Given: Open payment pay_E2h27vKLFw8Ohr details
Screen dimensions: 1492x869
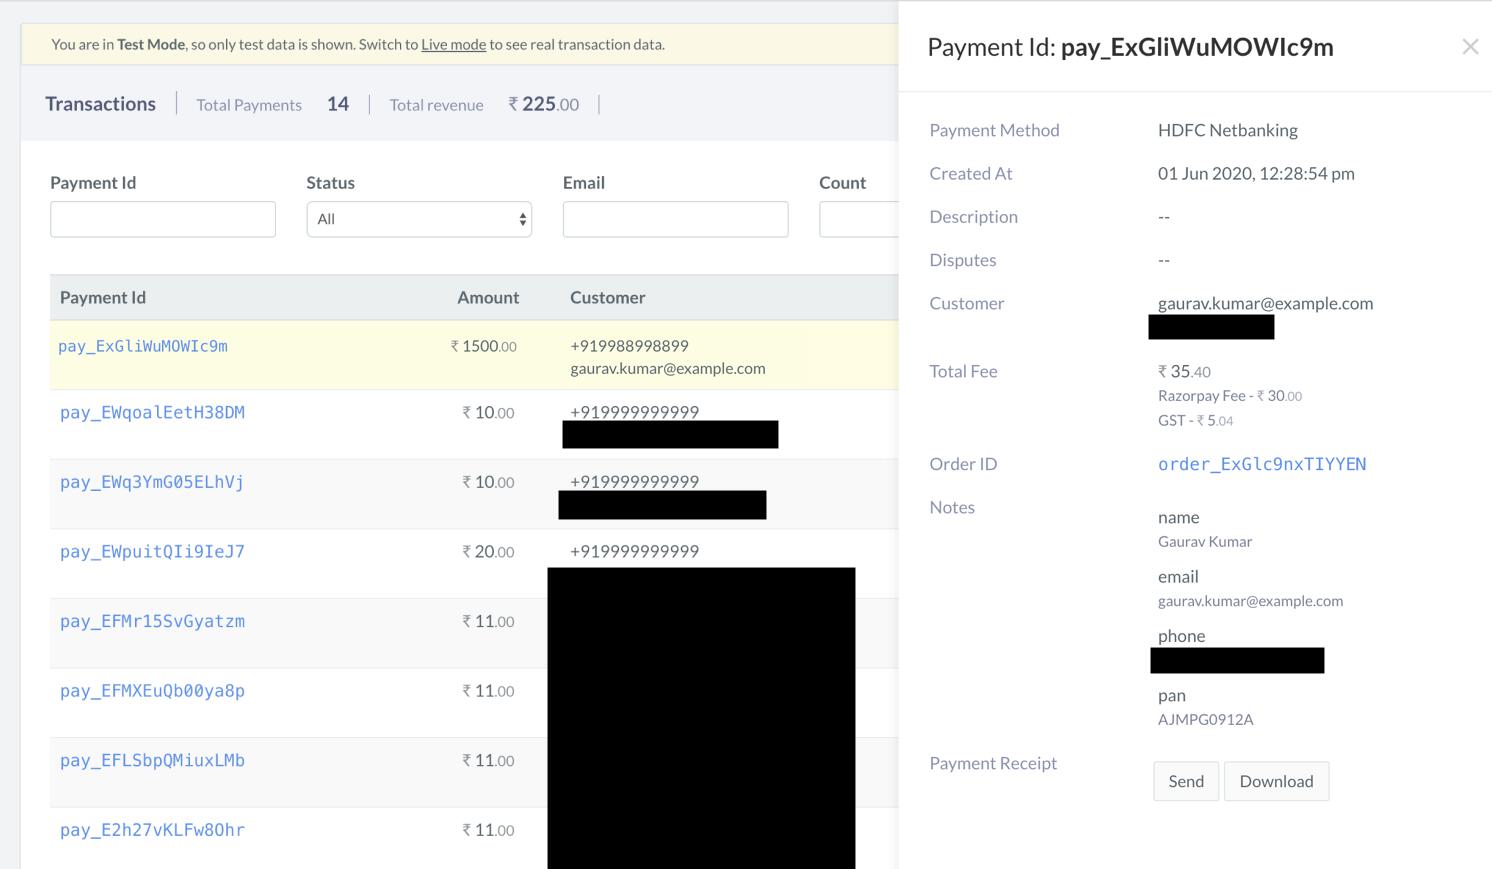Looking at the screenshot, I should coord(151,829).
